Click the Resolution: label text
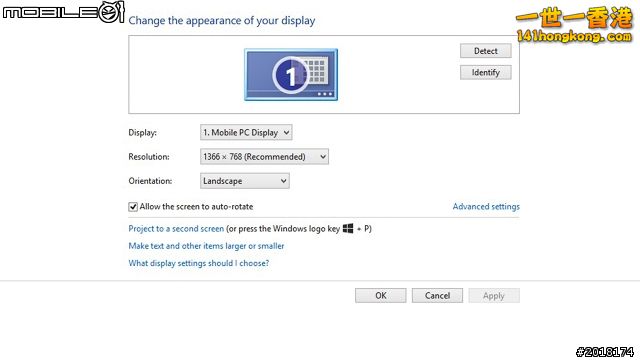Viewport: 640px width, 360px height. [149, 157]
